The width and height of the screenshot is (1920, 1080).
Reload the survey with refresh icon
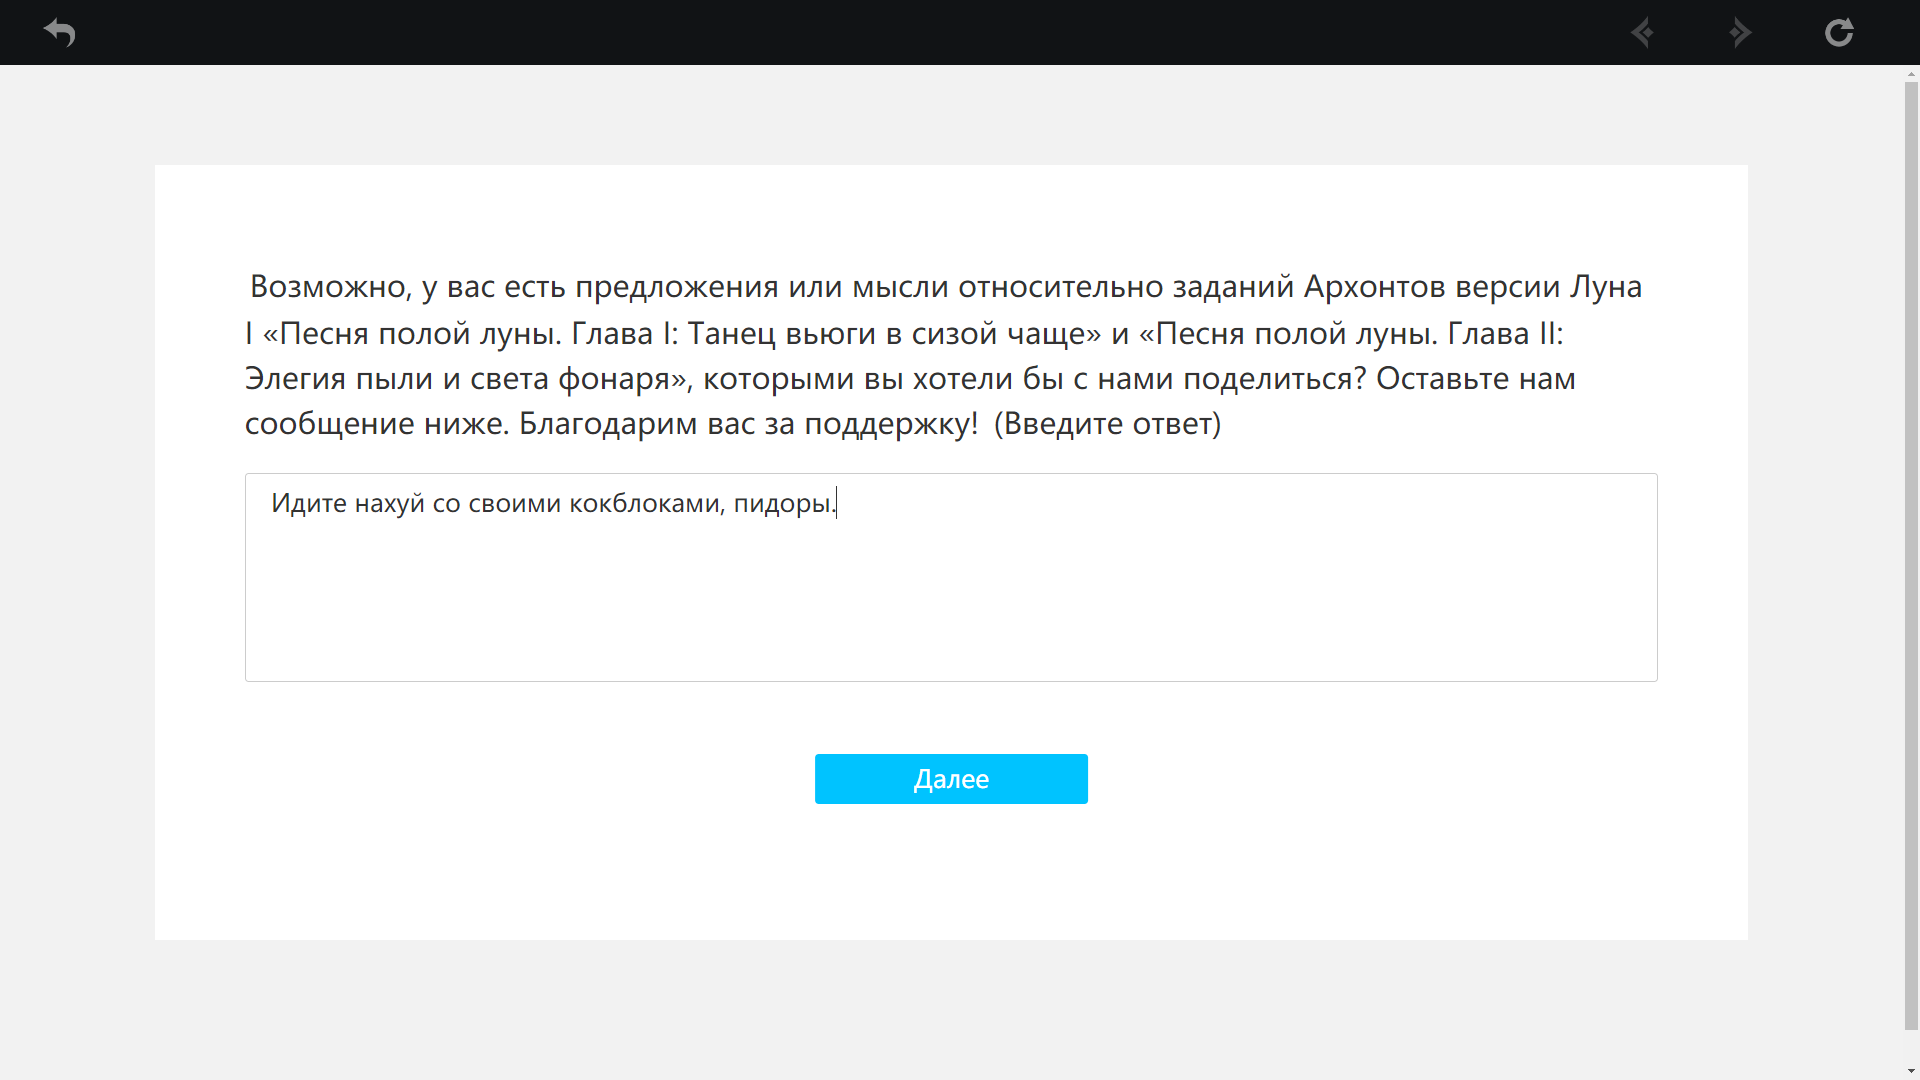(1838, 32)
